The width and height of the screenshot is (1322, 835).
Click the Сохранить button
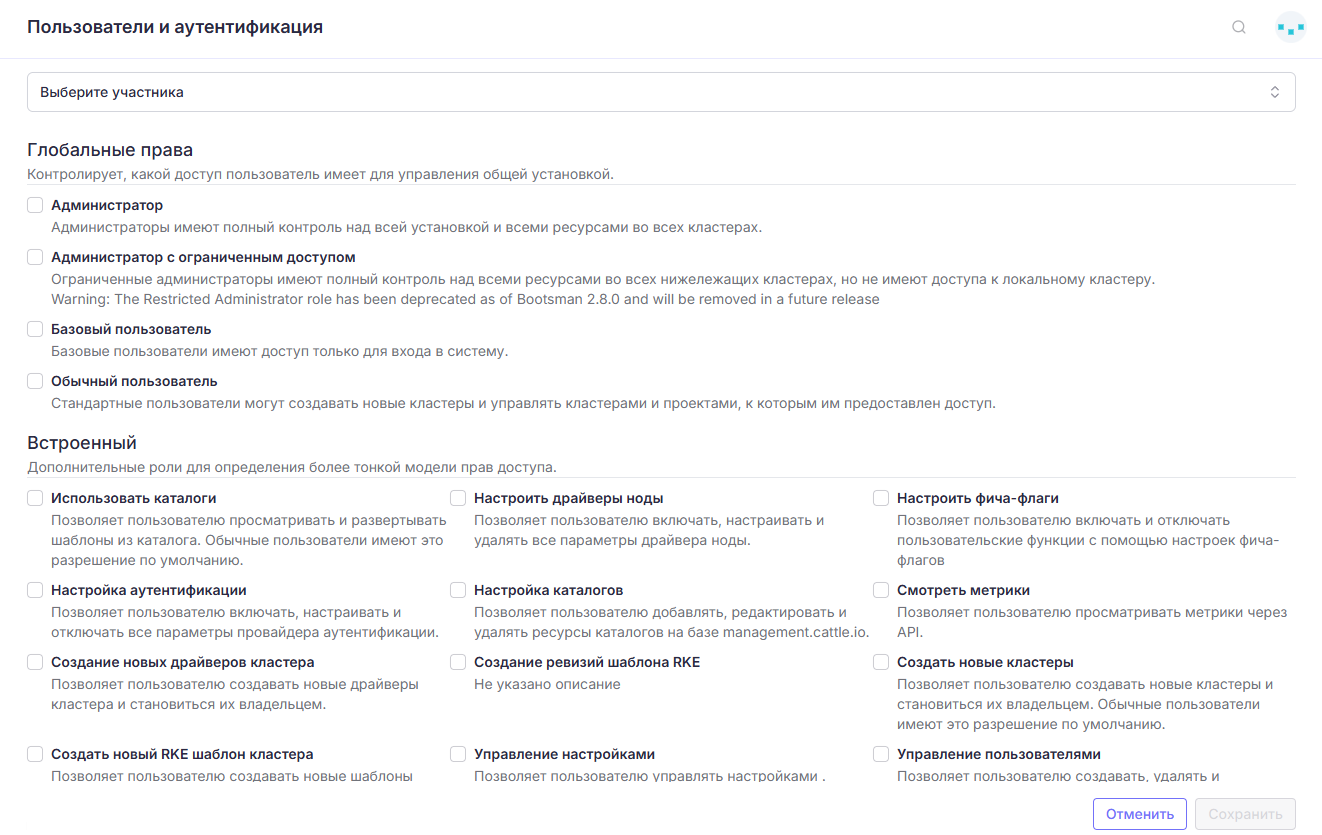point(1245,814)
